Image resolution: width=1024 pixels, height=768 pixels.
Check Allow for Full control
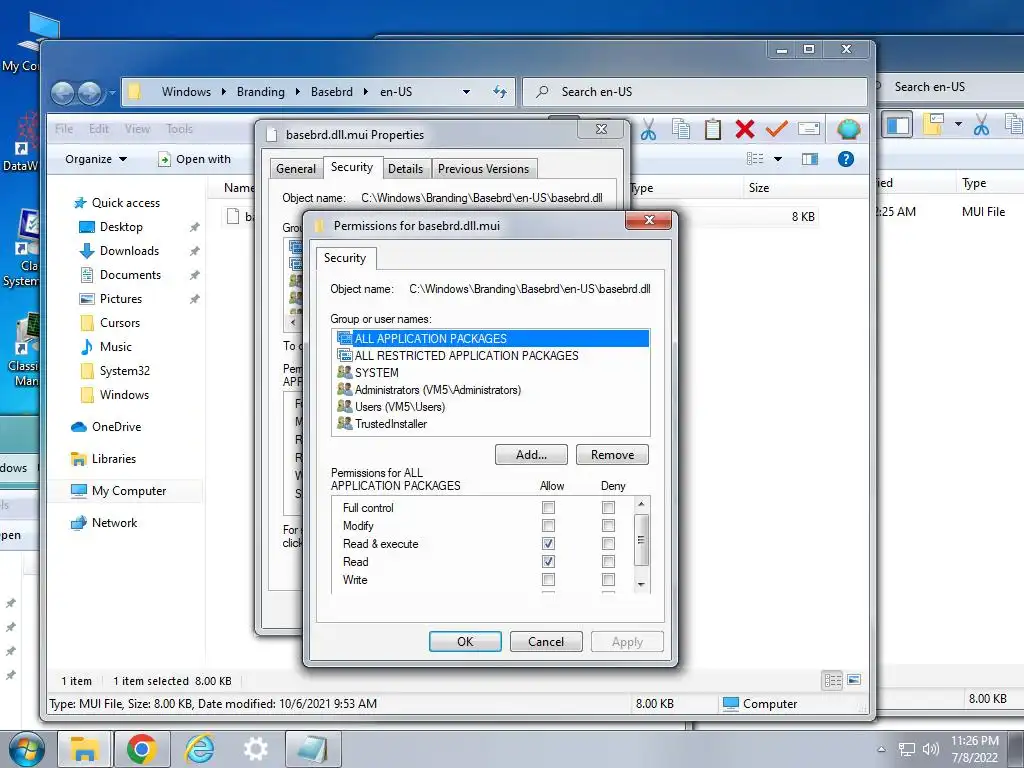pyautogui.click(x=549, y=507)
